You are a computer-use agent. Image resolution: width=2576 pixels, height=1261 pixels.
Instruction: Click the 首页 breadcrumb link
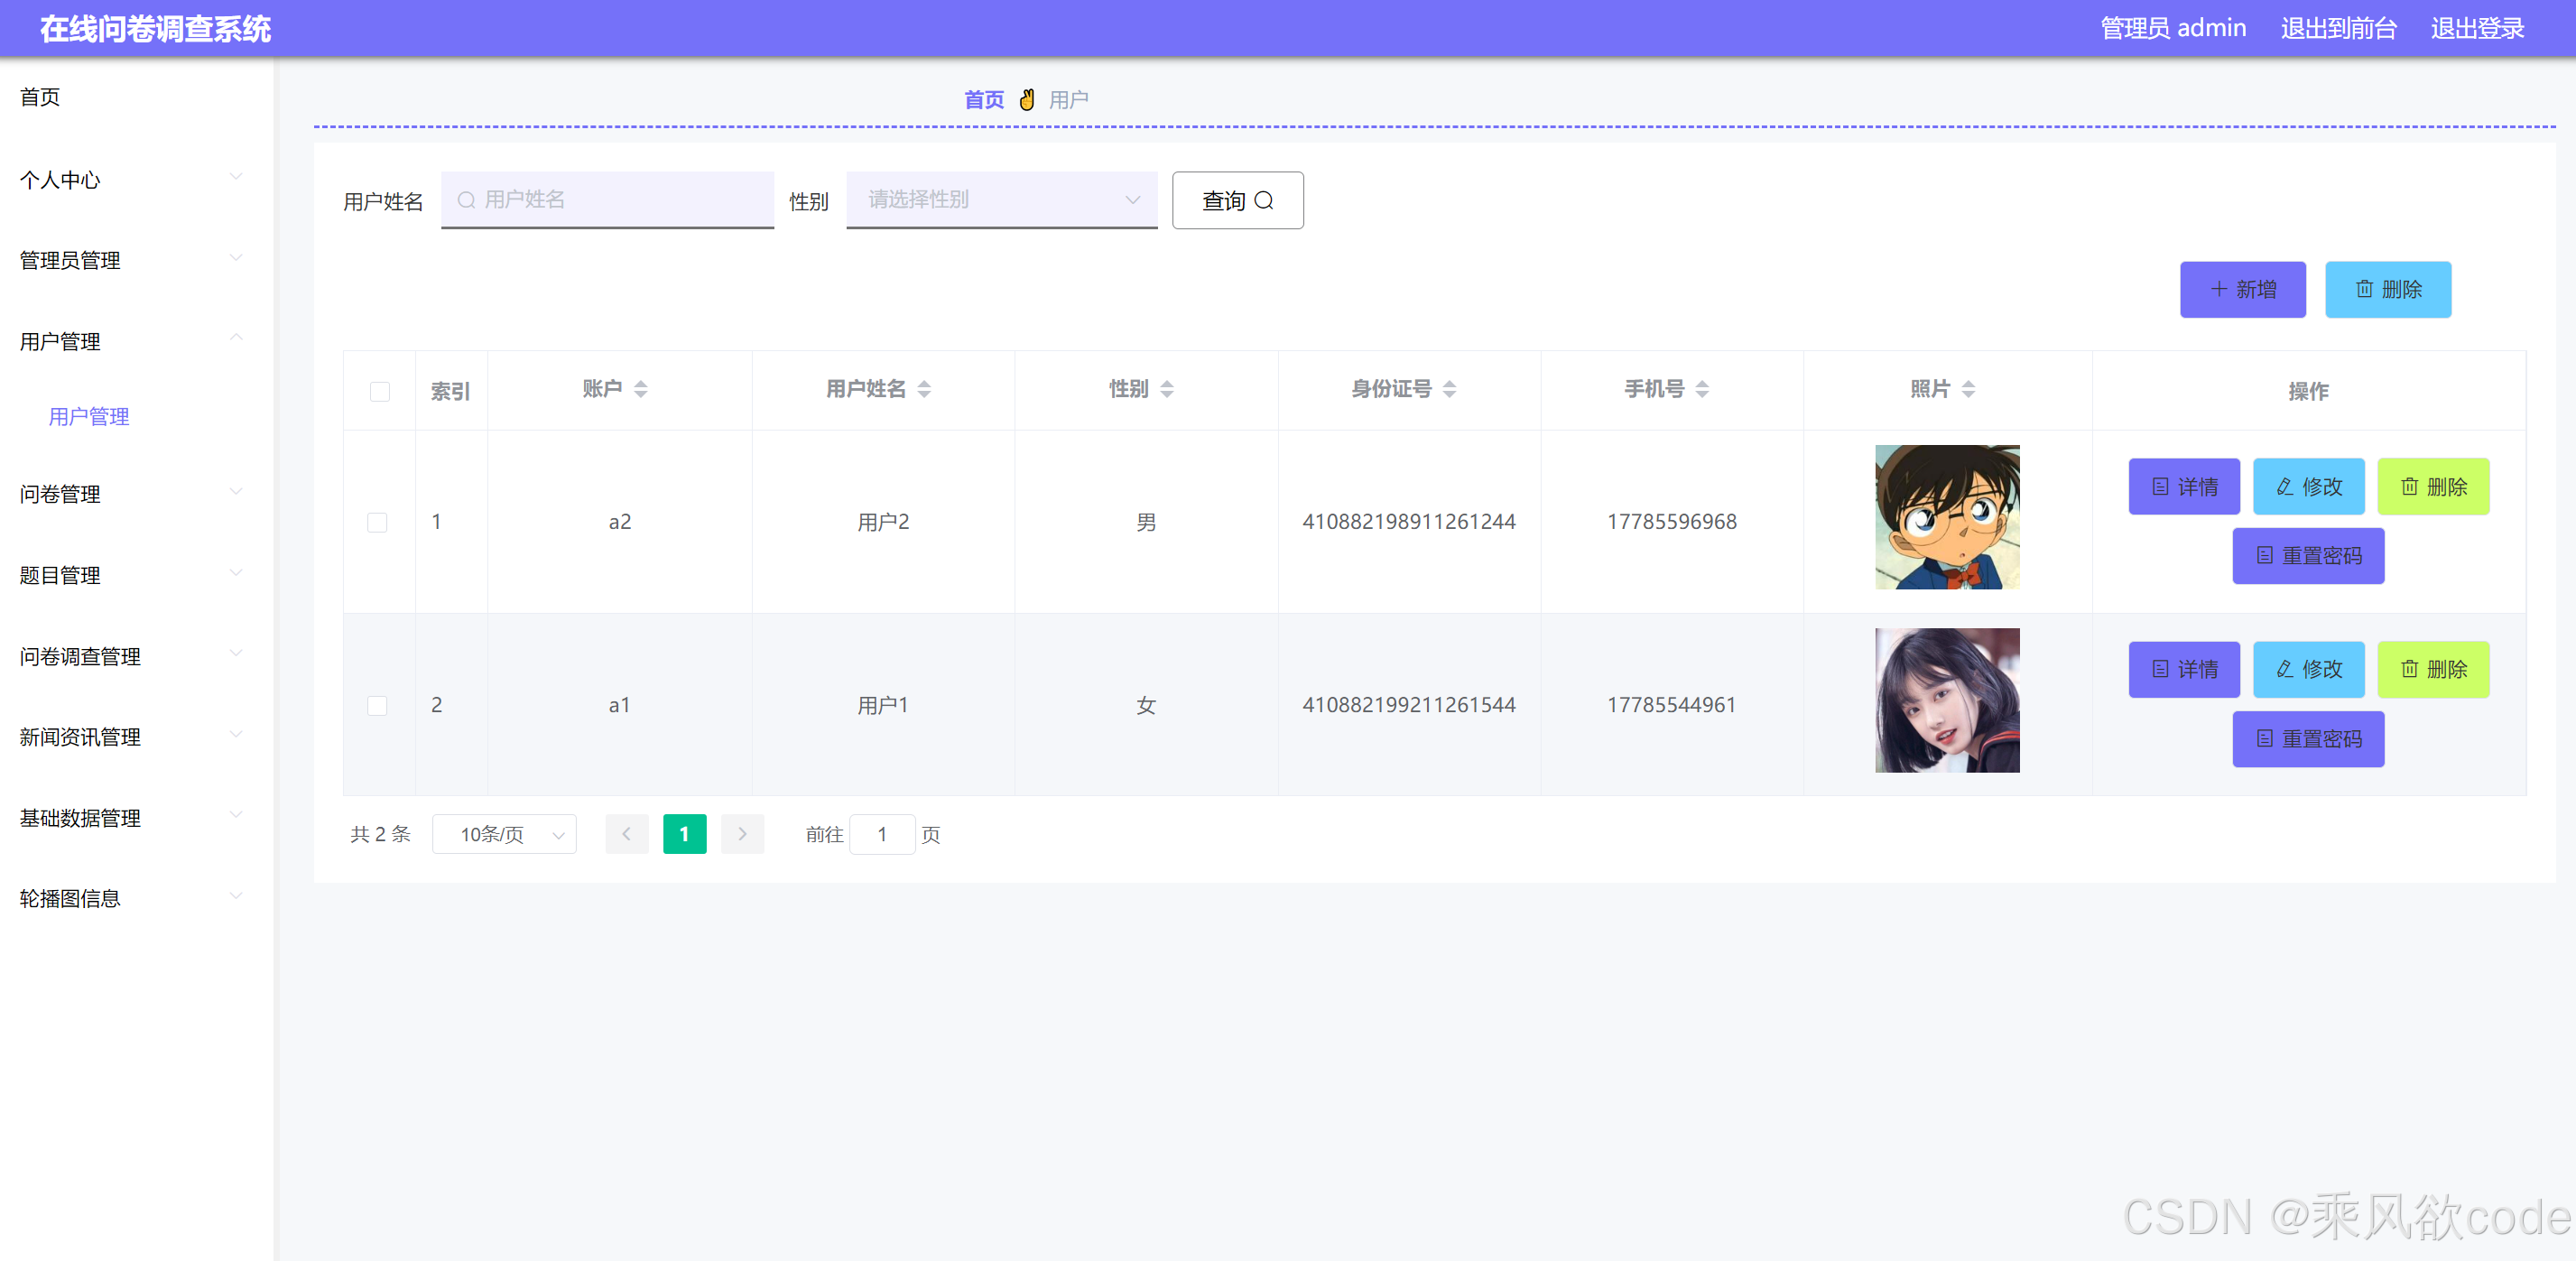coord(983,99)
